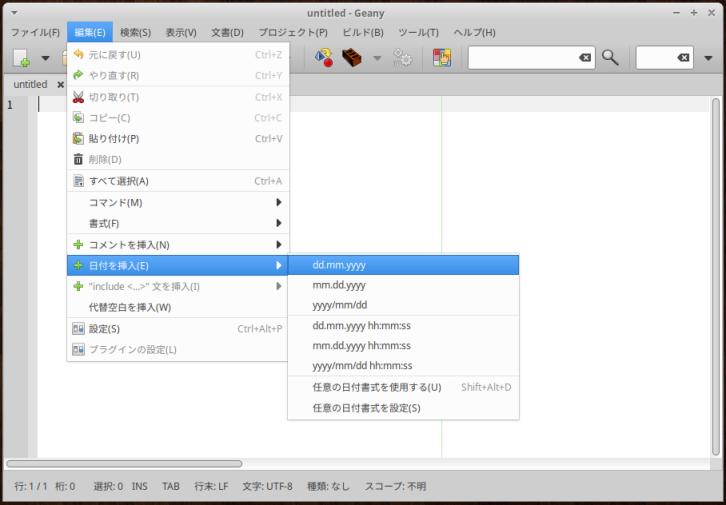Viewport: 726px width, 505px height.
Task: Choose 貼り付け(P) paste entry
Action: (x=178, y=139)
